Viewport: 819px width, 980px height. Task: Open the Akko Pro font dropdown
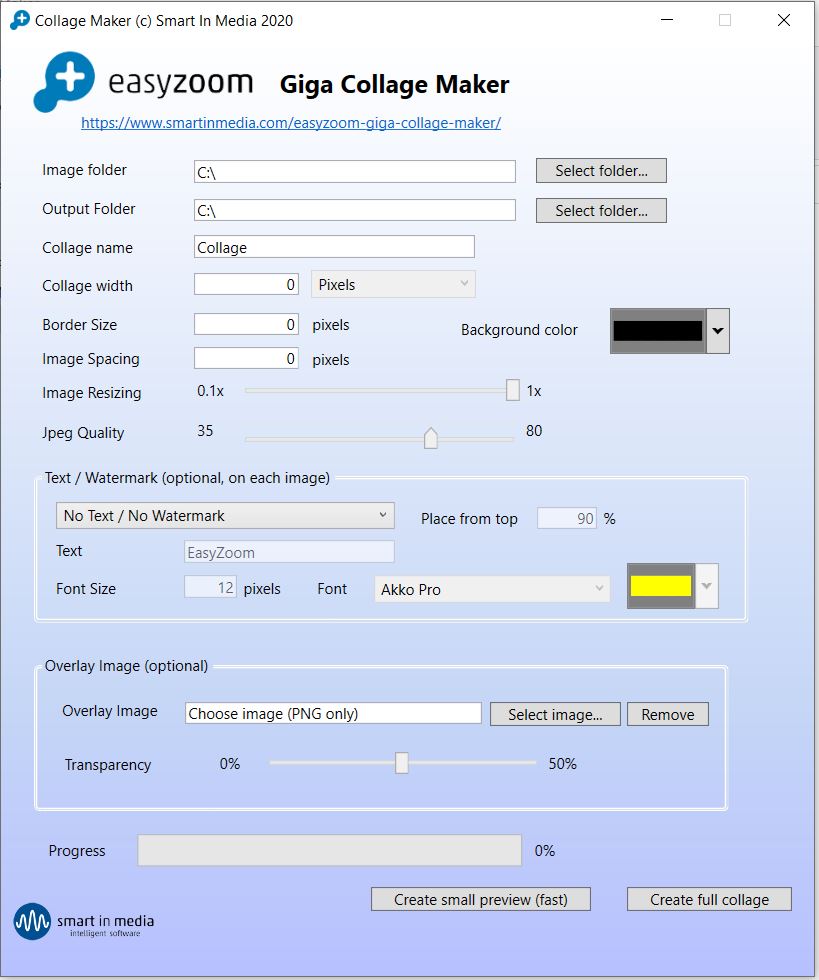pos(492,589)
